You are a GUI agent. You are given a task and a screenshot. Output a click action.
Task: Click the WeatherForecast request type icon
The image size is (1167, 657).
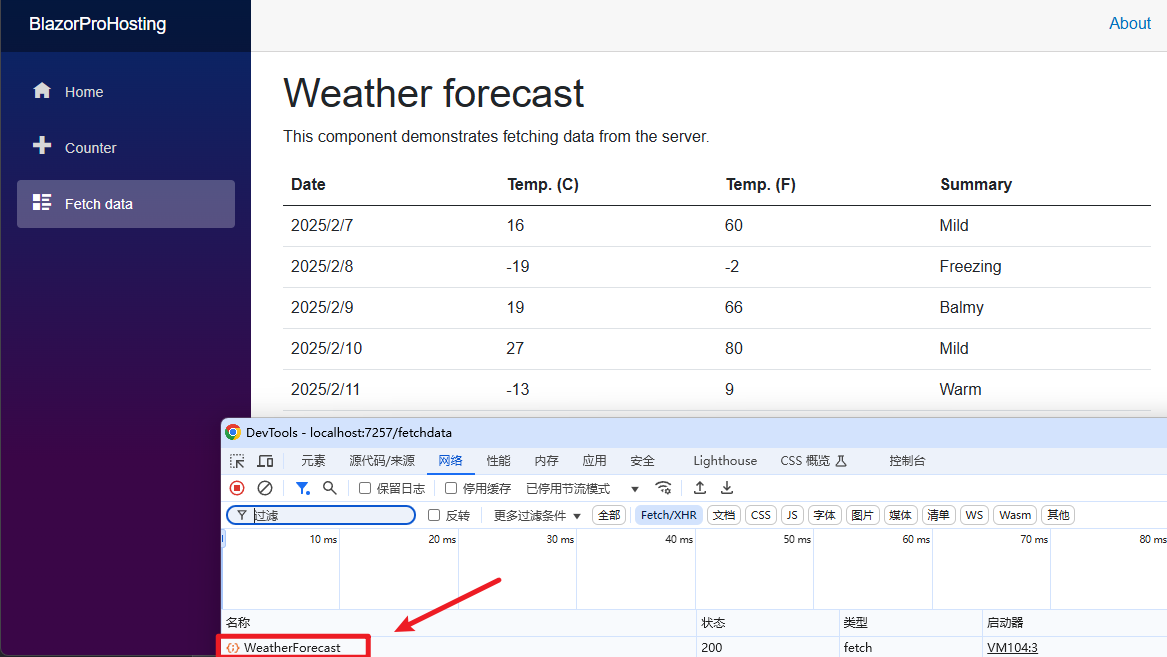[233, 648]
